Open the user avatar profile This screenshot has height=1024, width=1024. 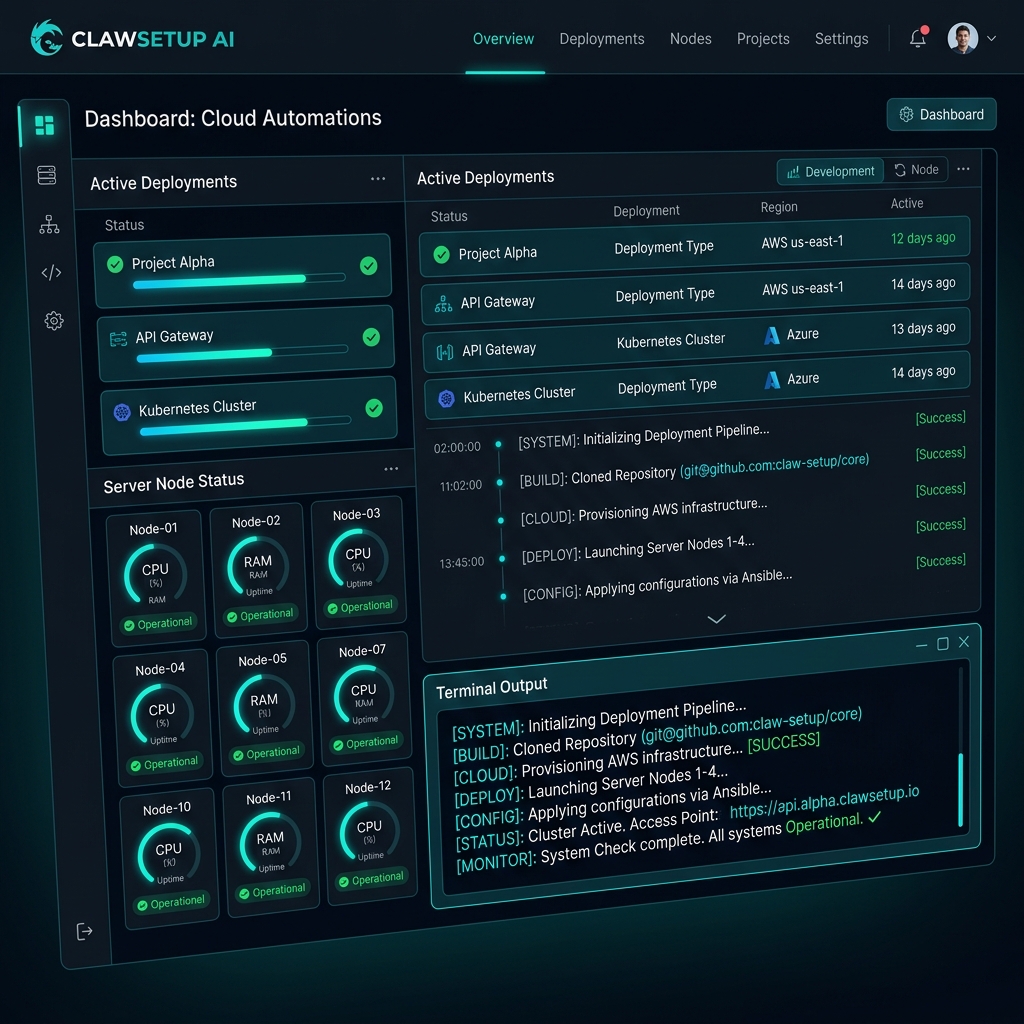[x=963, y=38]
